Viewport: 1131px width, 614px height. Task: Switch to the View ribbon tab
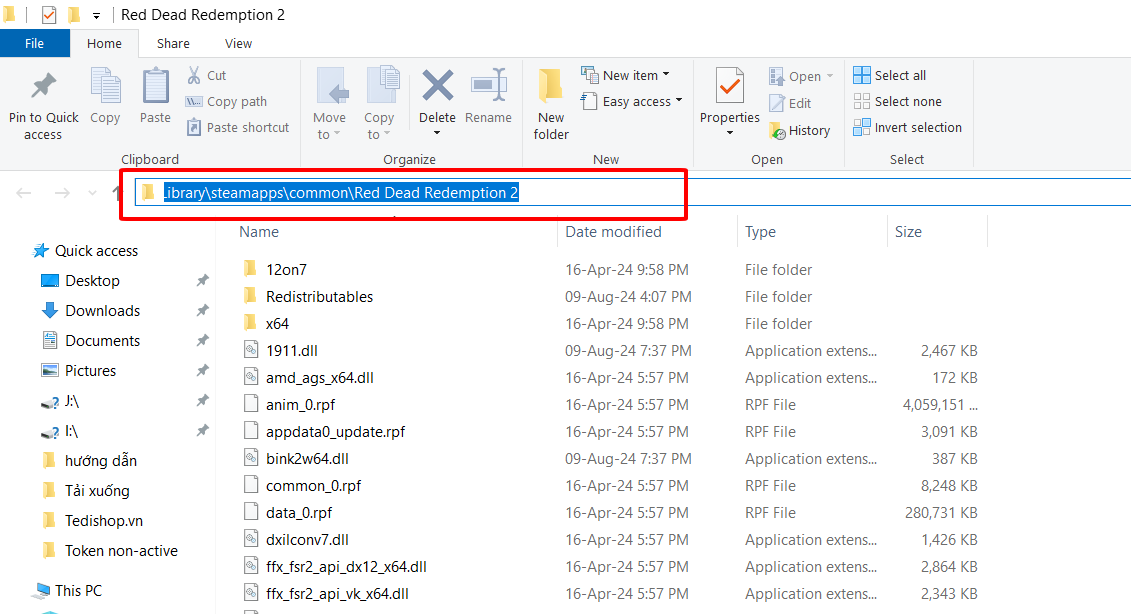[x=238, y=43]
